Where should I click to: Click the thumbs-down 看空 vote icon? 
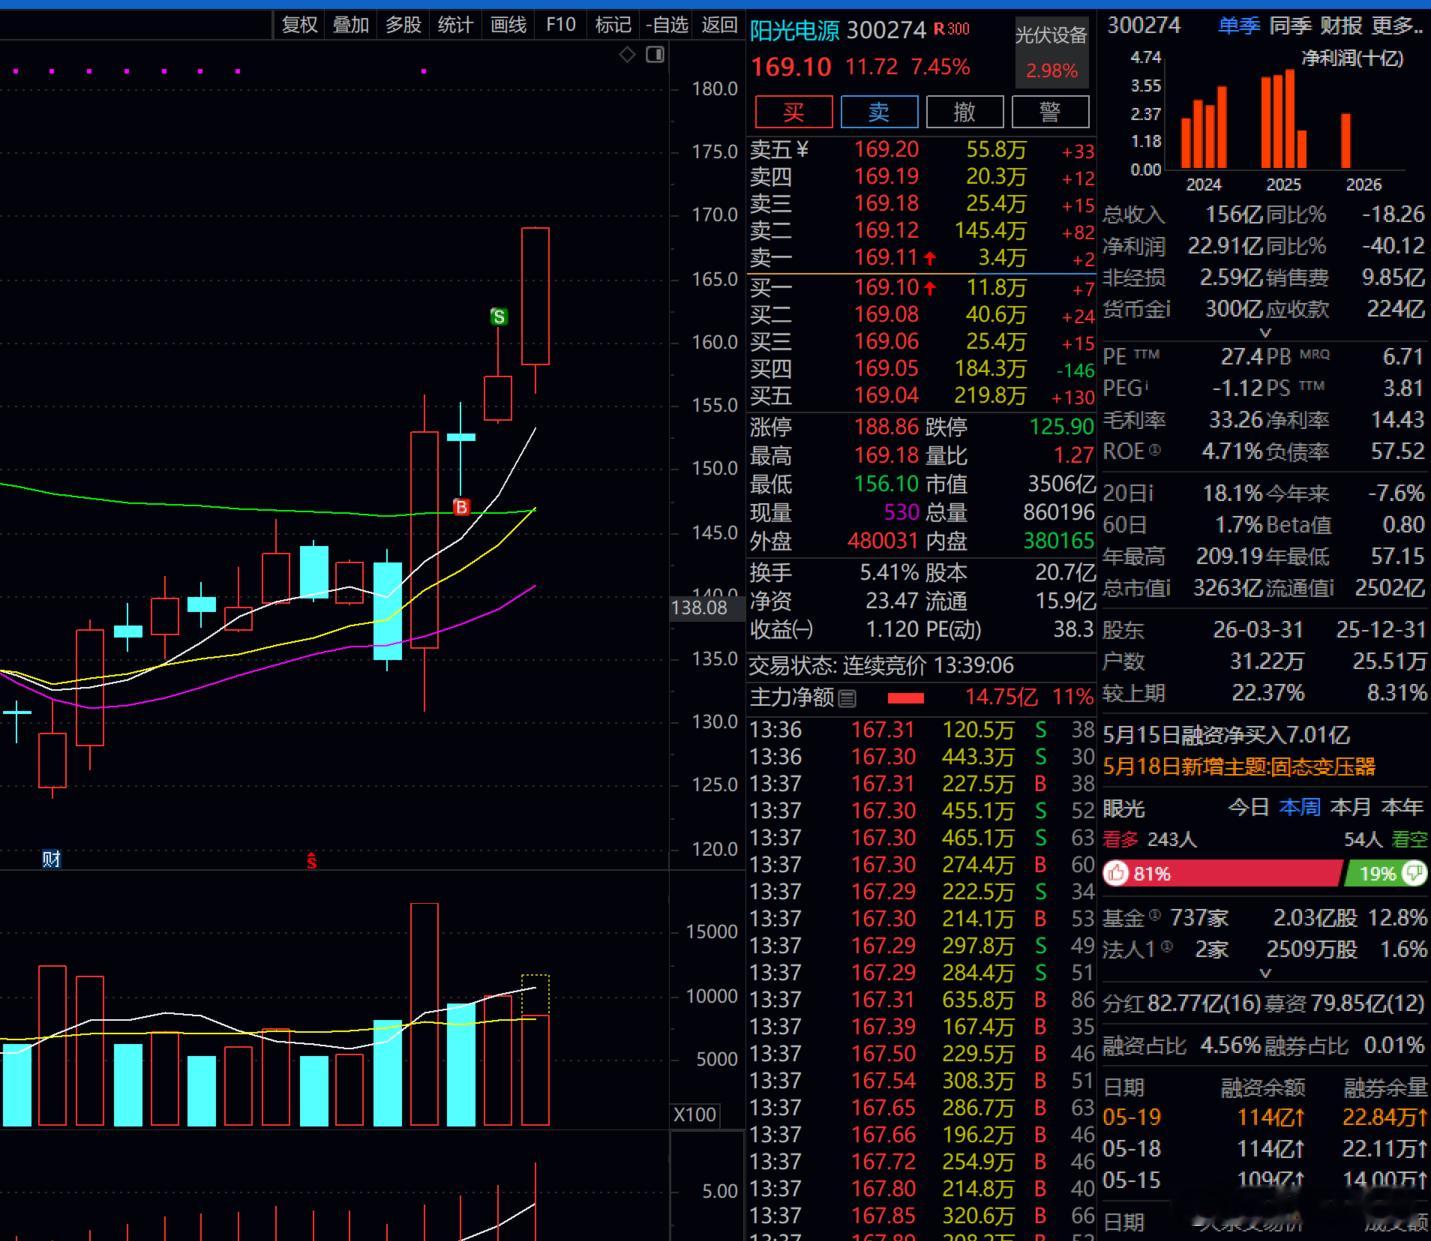(1415, 874)
